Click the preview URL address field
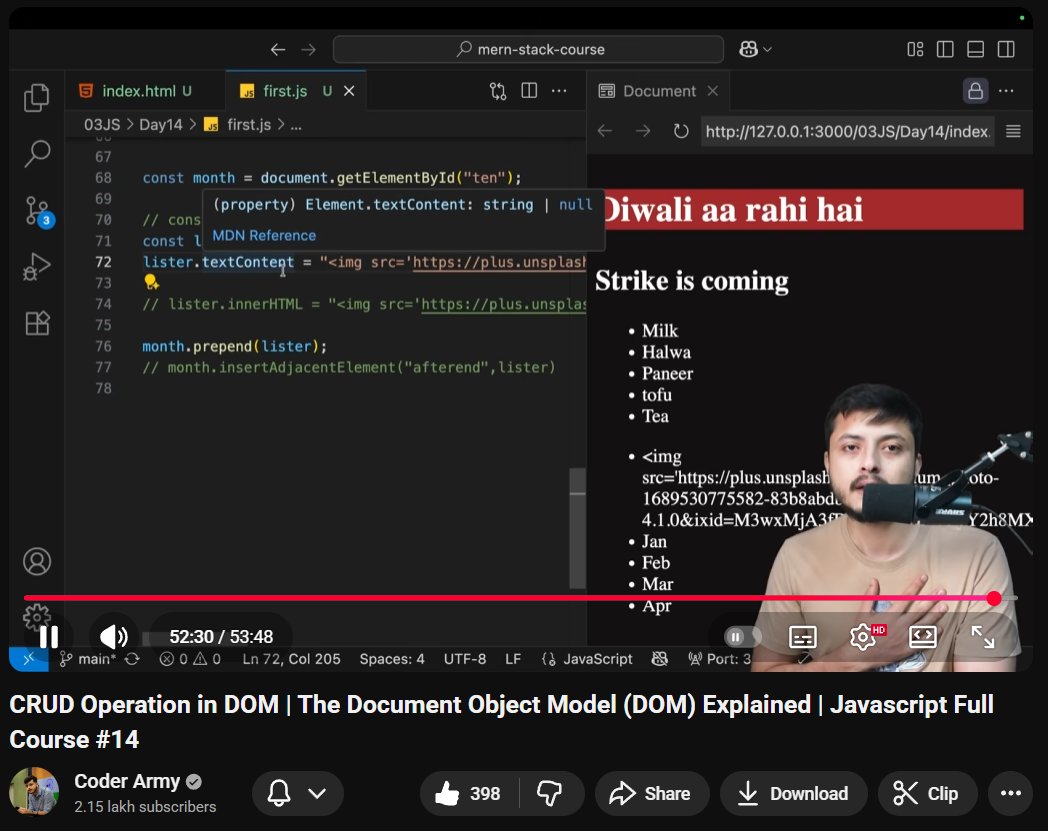Image resolution: width=1048 pixels, height=831 pixels. coord(847,132)
